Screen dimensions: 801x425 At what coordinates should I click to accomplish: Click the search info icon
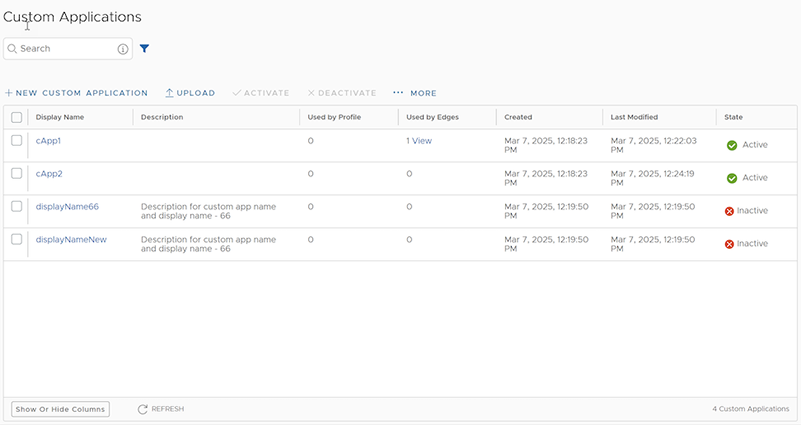pyautogui.click(x=123, y=48)
